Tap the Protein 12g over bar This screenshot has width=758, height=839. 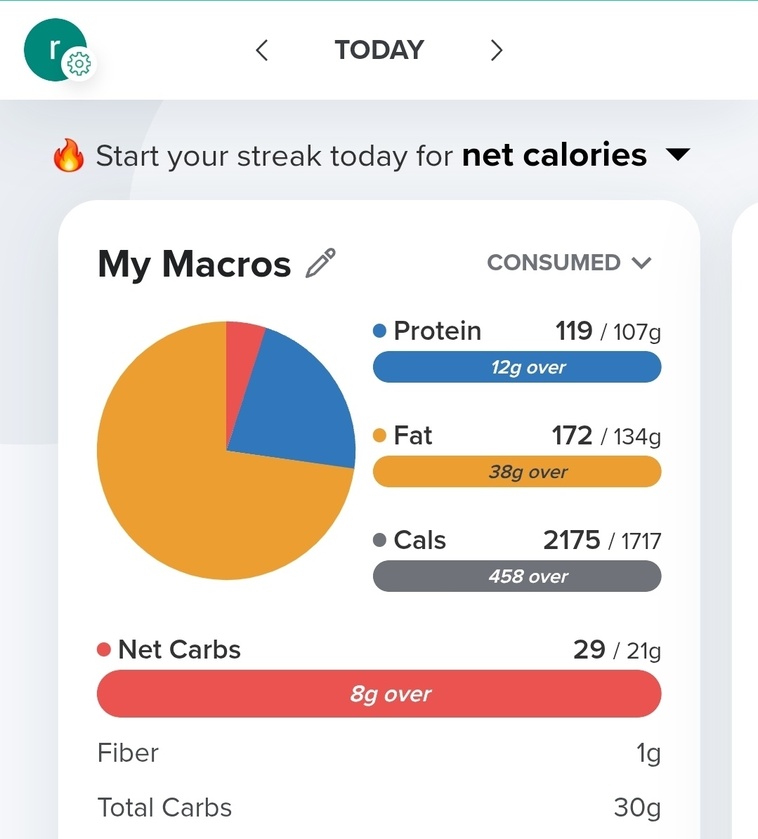pyautogui.click(x=517, y=367)
